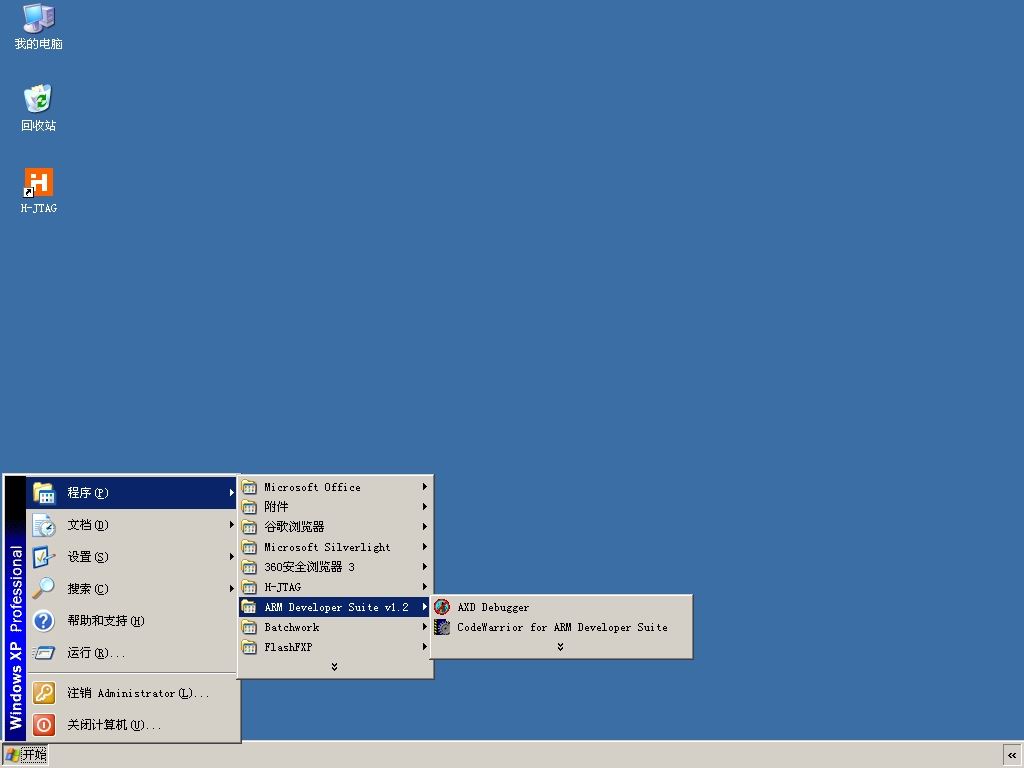Choose 关闭计算机(U)...
The height and width of the screenshot is (768, 1024).
pos(132,725)
